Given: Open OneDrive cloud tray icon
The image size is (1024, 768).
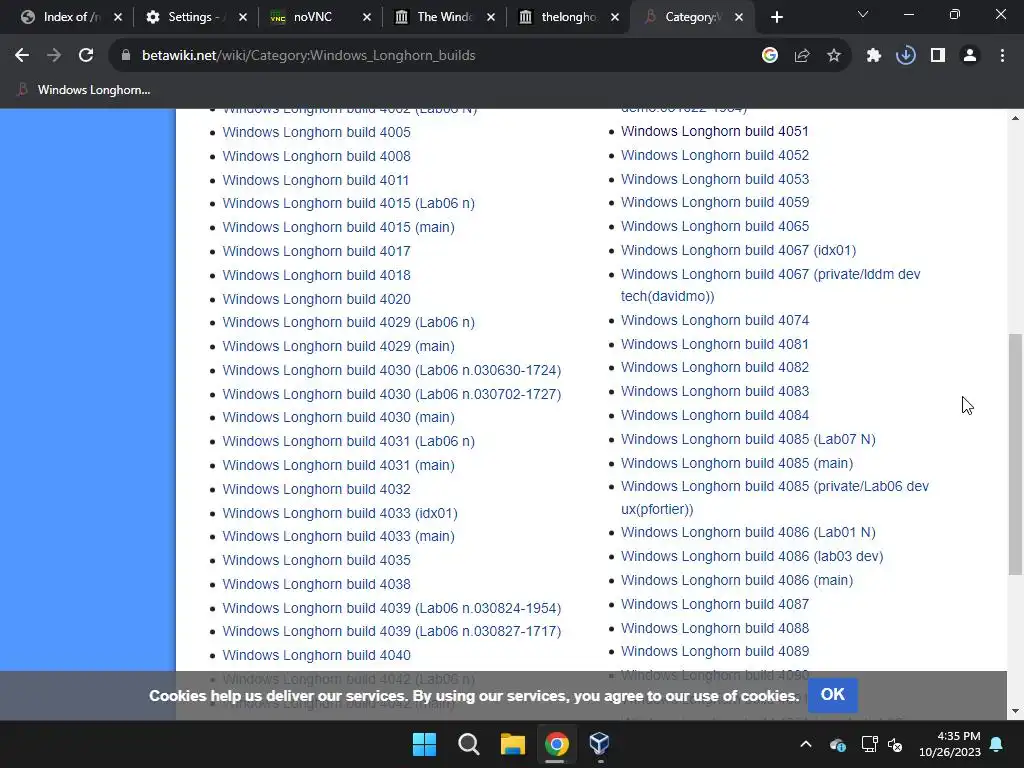Looking at the screenshot, I should pyautogui.click(x=838, y=744).
